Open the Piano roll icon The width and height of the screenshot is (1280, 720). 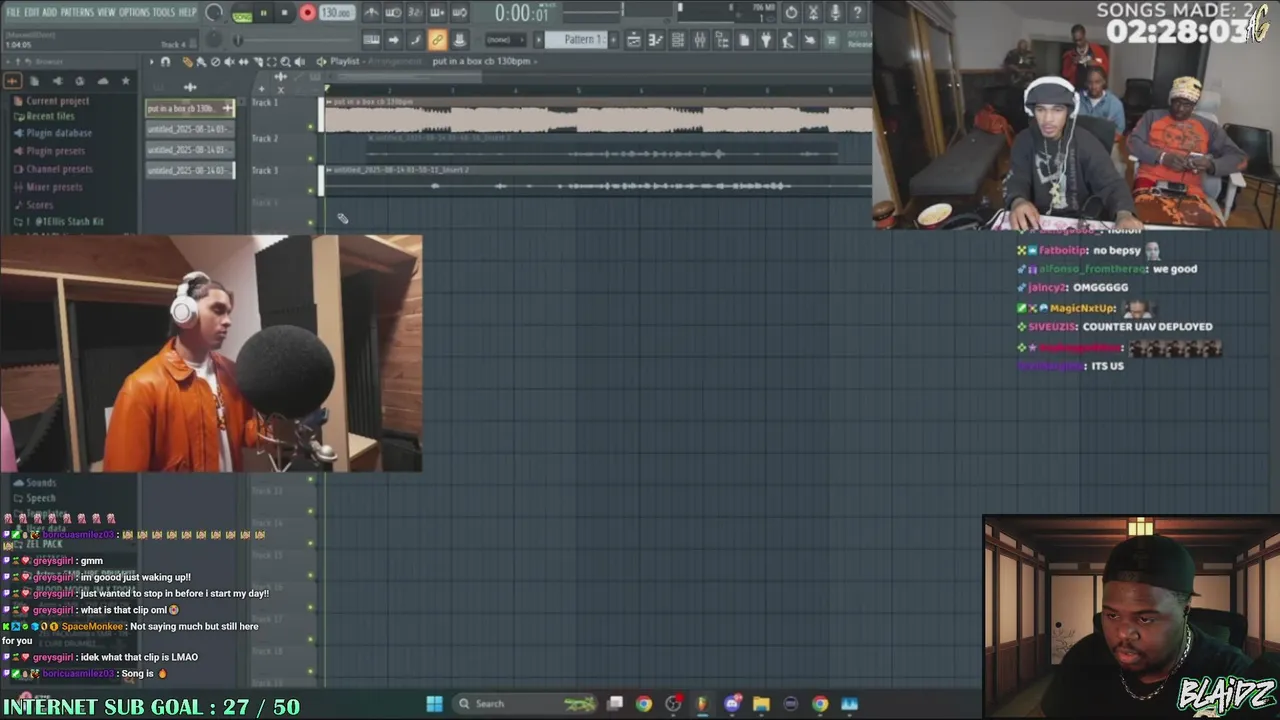click(656, 40)
